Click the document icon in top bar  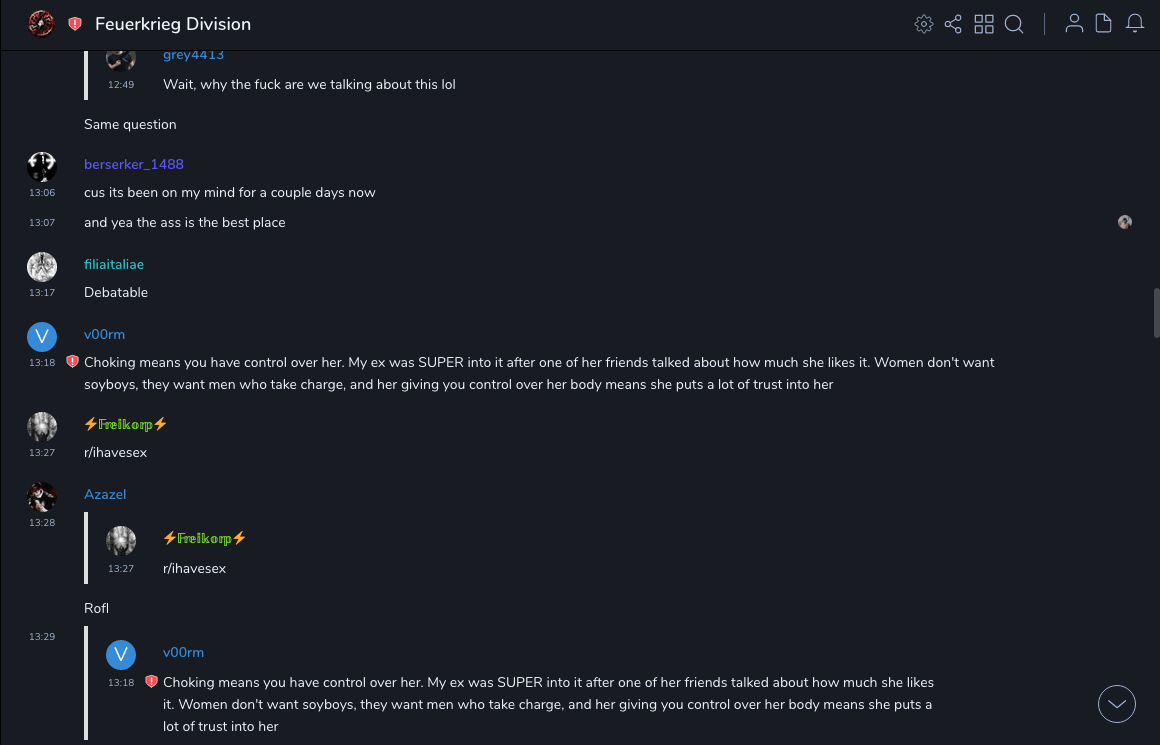tap(1104, 24)
